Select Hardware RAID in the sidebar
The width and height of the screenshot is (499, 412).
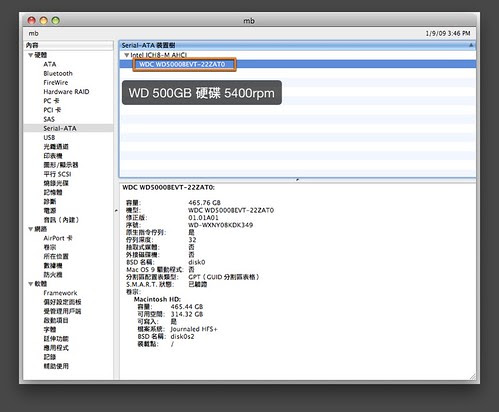tap(66, 92)
